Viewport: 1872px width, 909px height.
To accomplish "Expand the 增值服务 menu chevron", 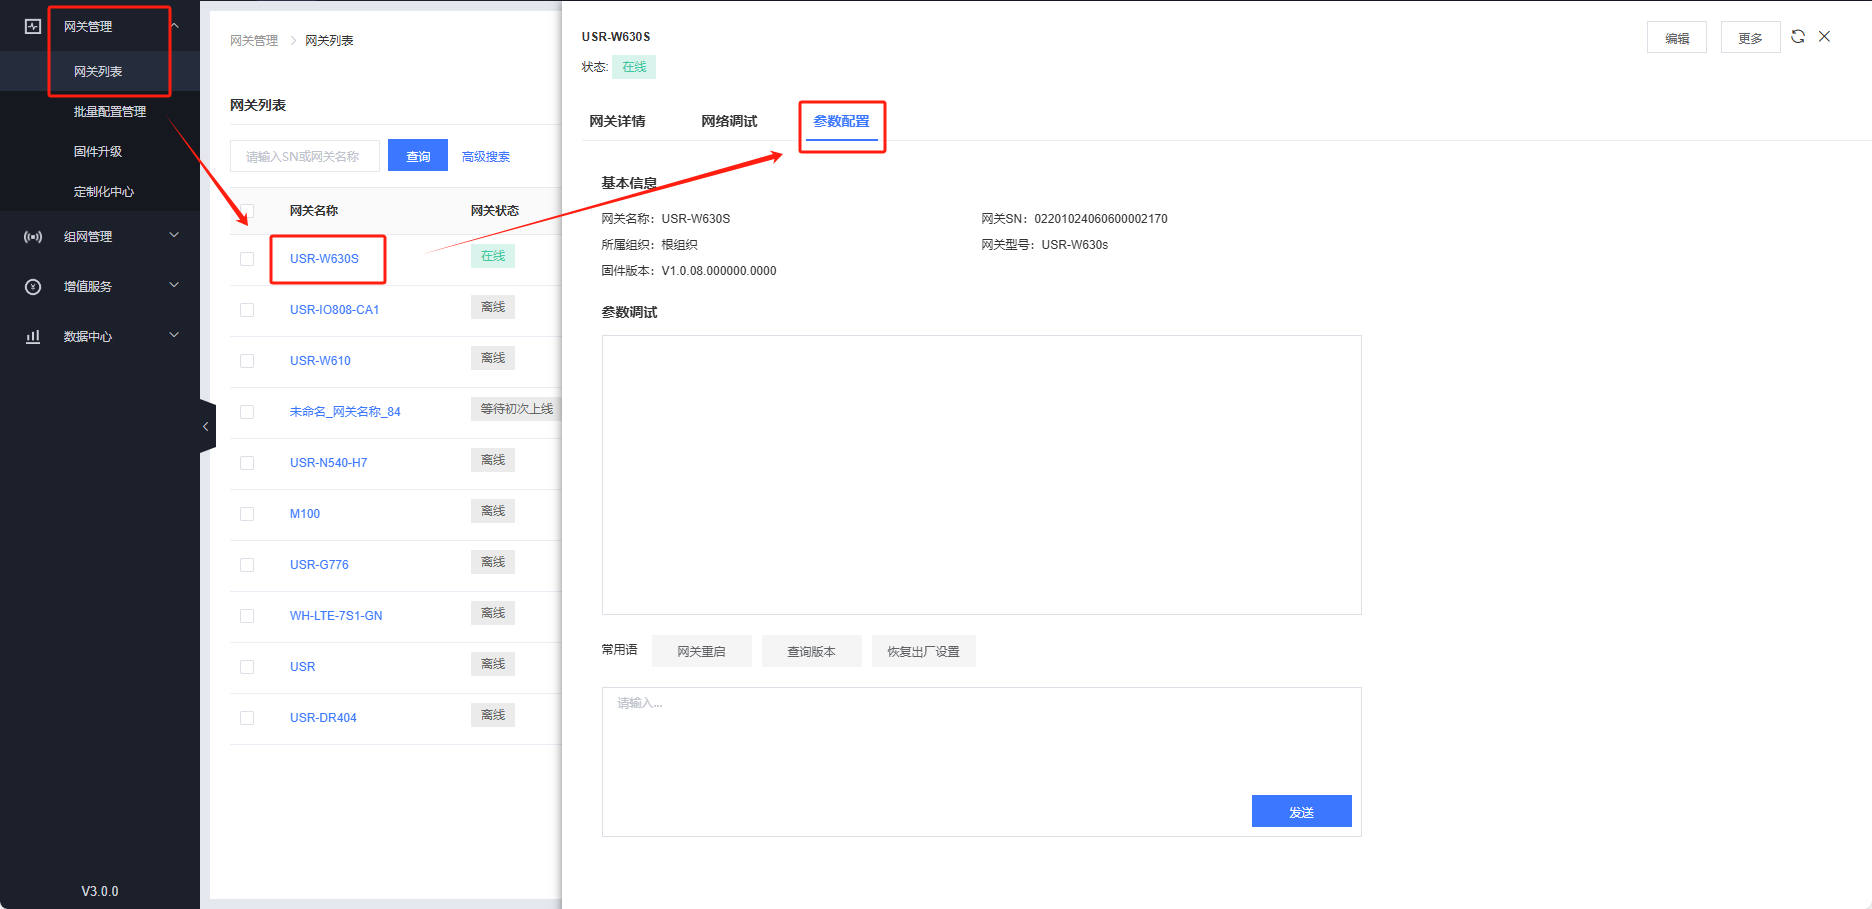I will coord(174,286).
